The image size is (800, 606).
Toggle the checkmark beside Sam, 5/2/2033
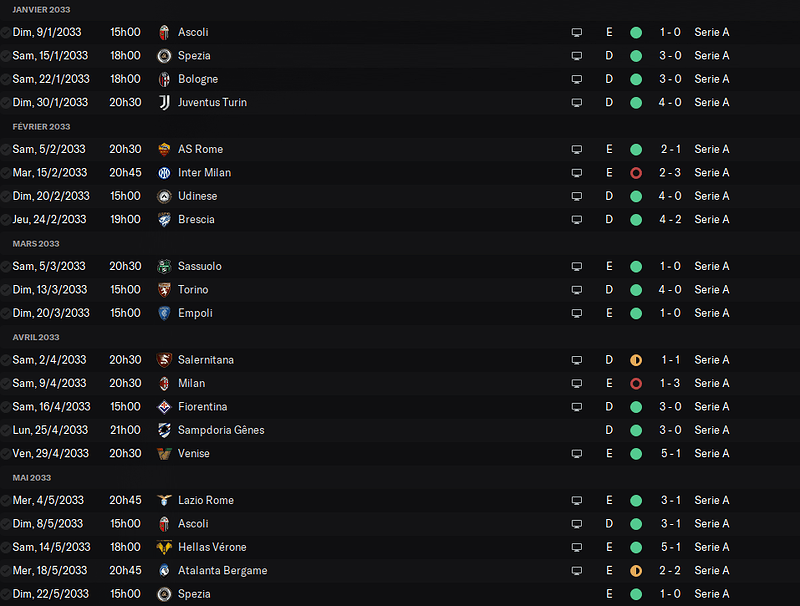tap(6, 149)
